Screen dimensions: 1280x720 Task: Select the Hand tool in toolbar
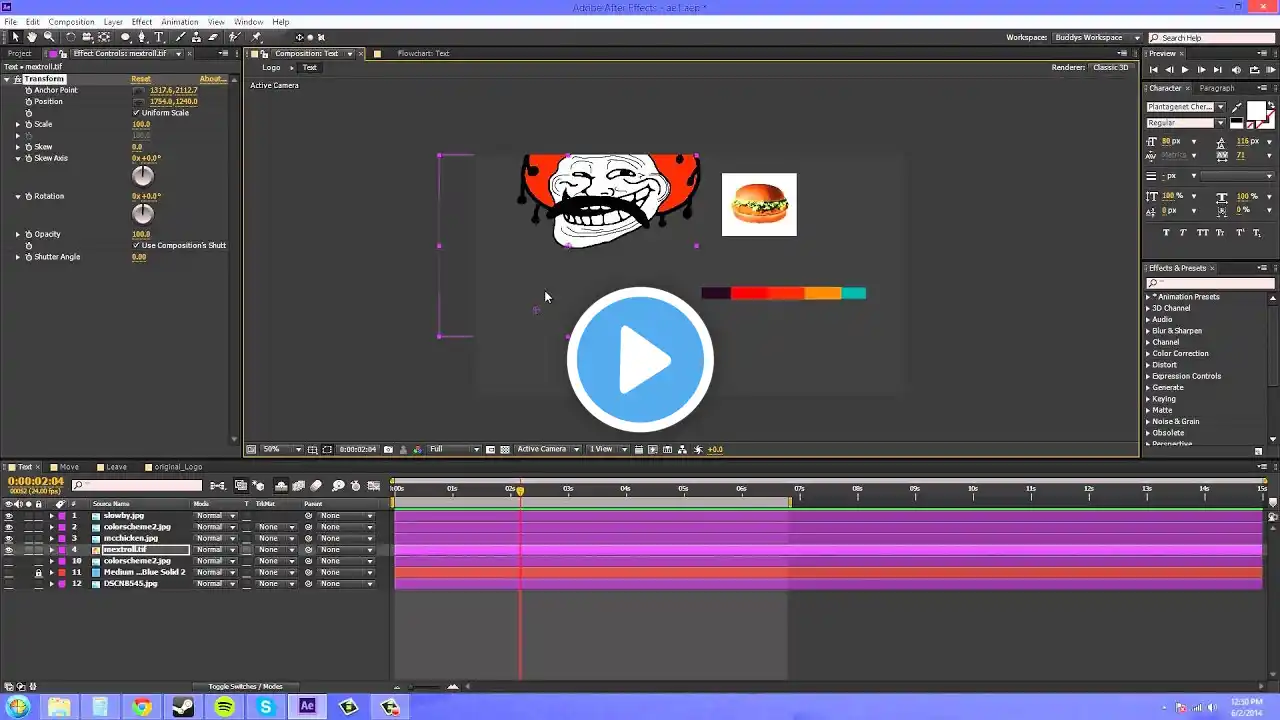[31, 37]
